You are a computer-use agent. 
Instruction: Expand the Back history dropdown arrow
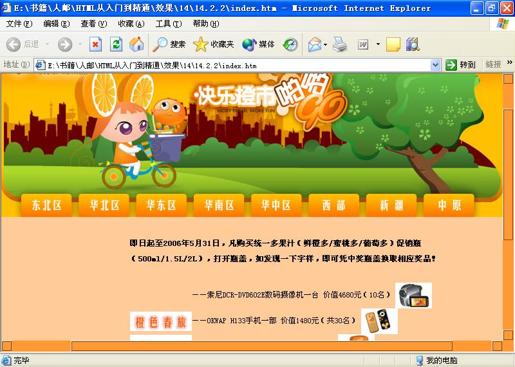(47, 44)
